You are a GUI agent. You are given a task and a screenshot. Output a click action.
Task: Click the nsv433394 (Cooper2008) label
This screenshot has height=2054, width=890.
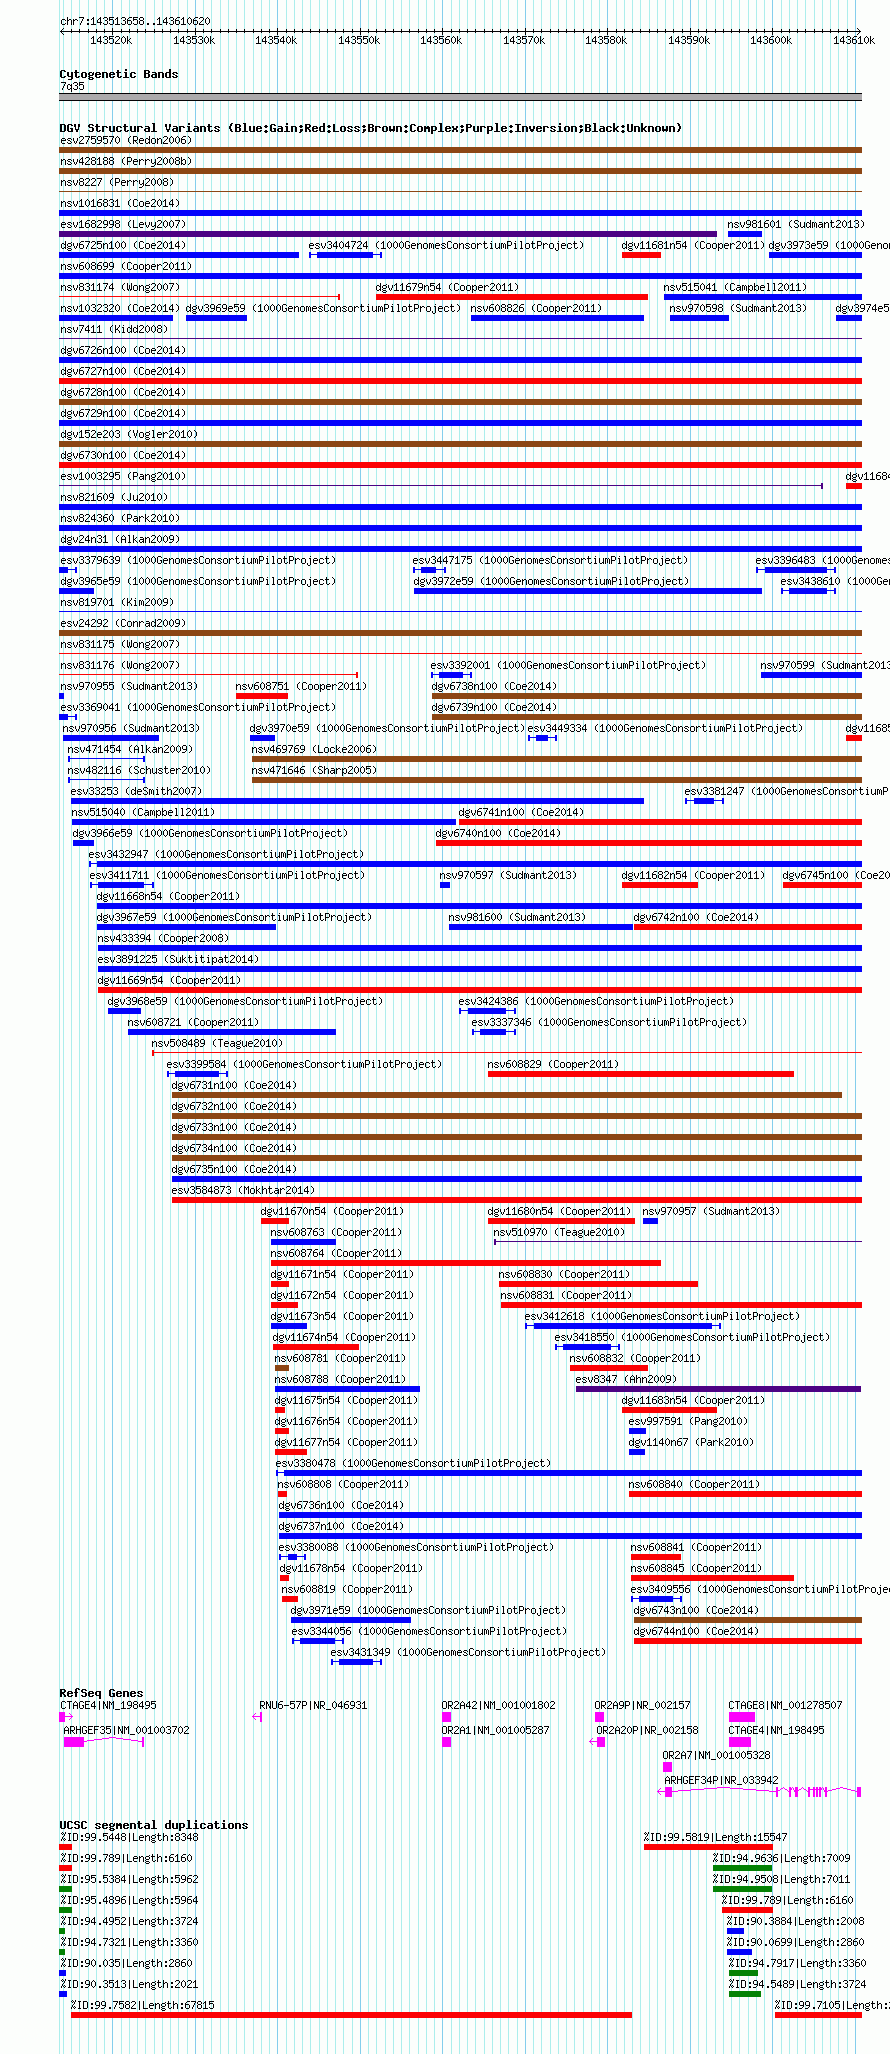(162, 938)
